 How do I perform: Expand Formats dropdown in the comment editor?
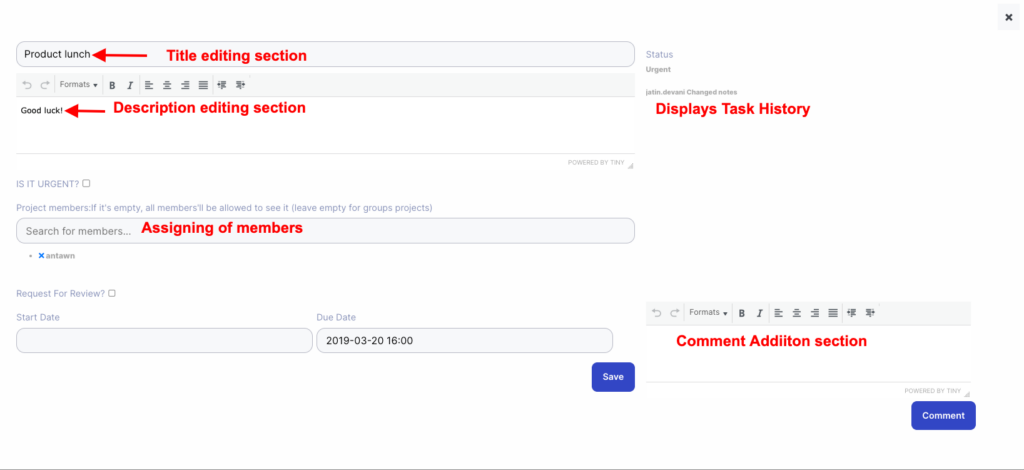coord(708,313)
